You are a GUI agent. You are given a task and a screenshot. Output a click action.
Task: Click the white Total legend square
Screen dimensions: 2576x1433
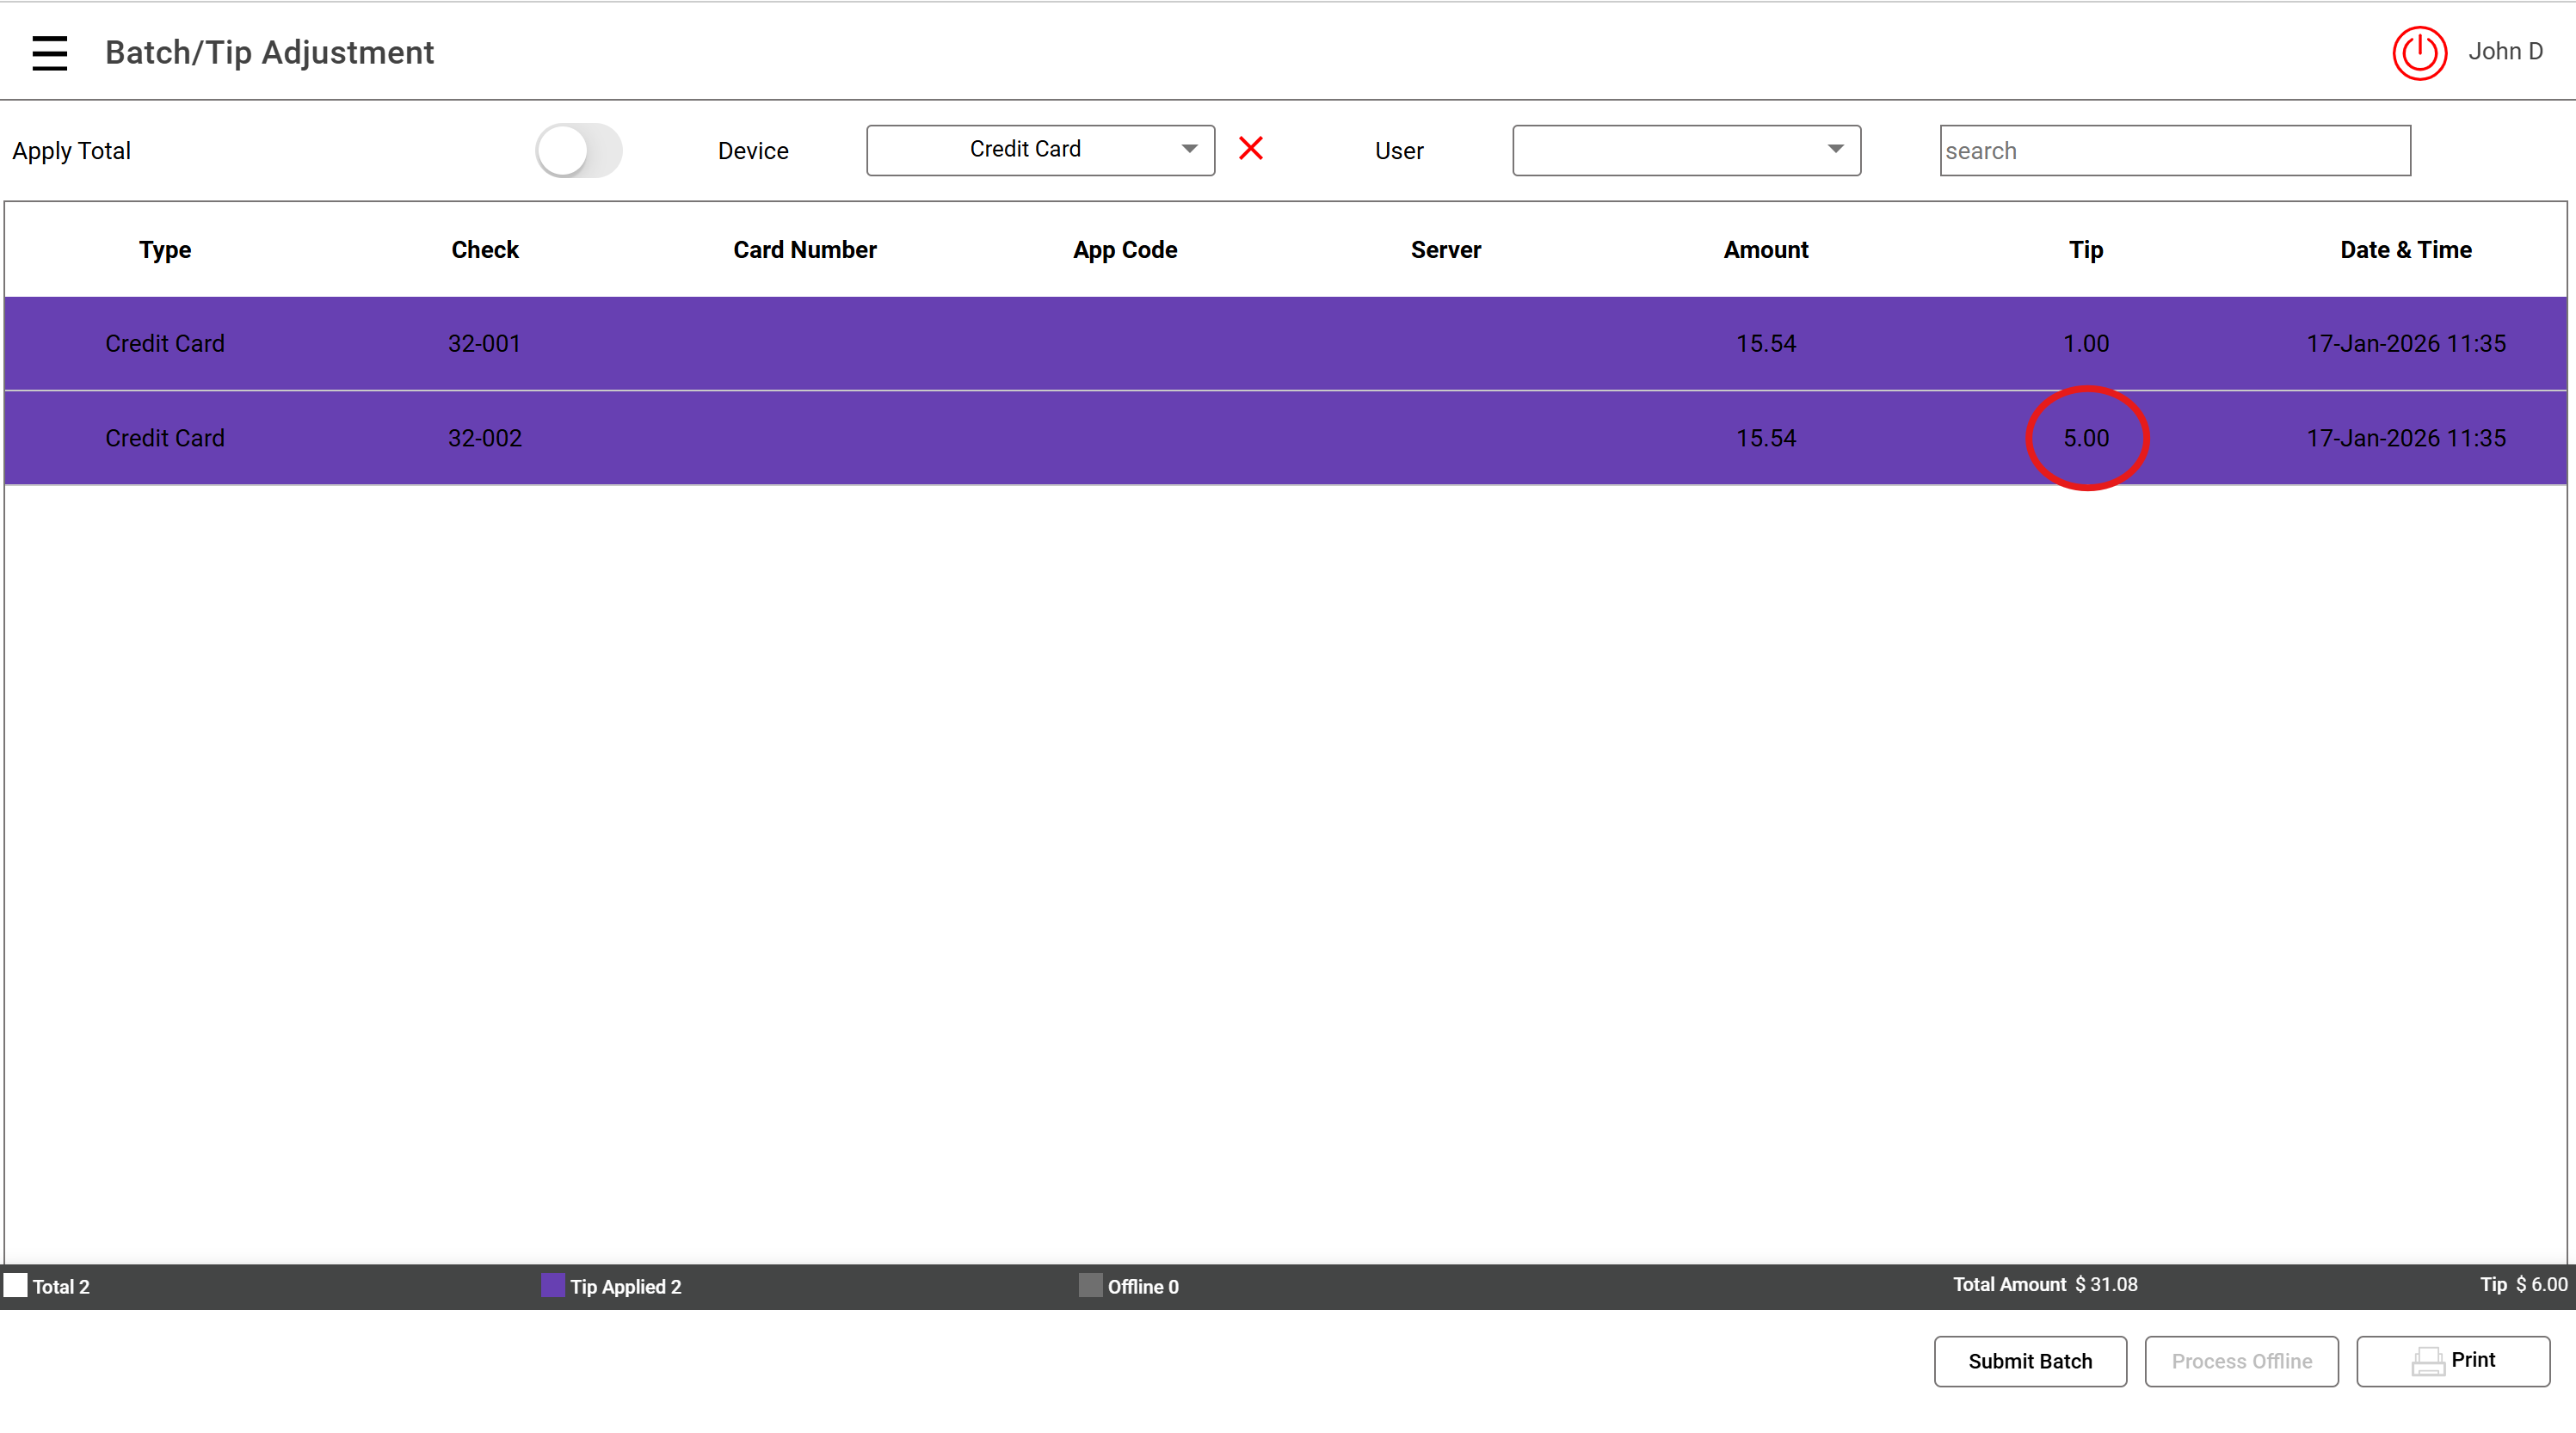click(x=16, y=1286)
